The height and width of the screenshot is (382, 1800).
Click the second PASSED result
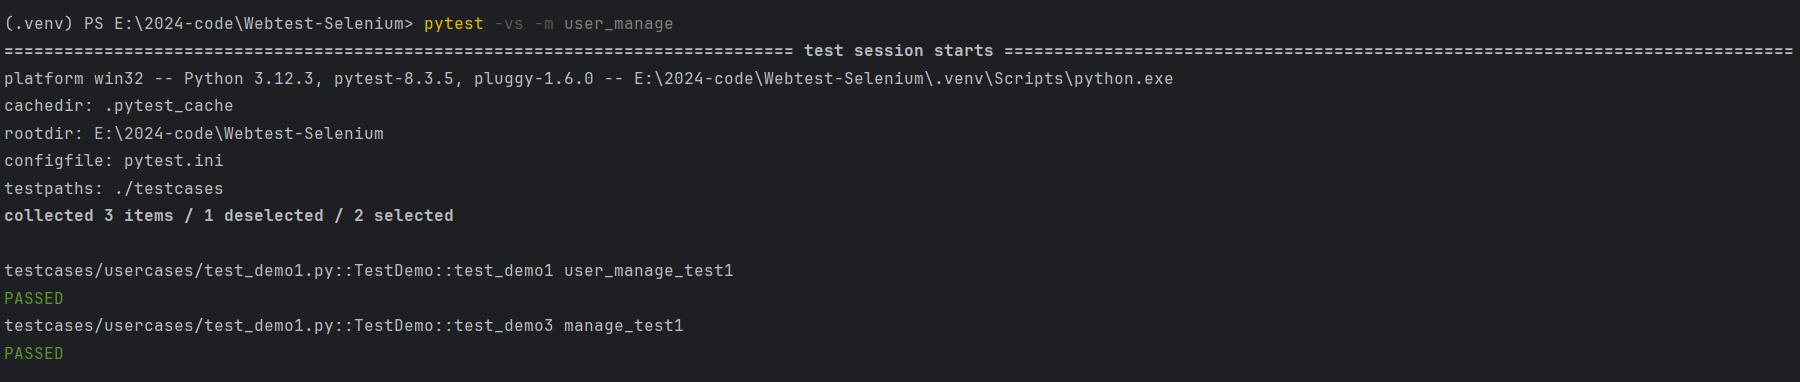34,353
